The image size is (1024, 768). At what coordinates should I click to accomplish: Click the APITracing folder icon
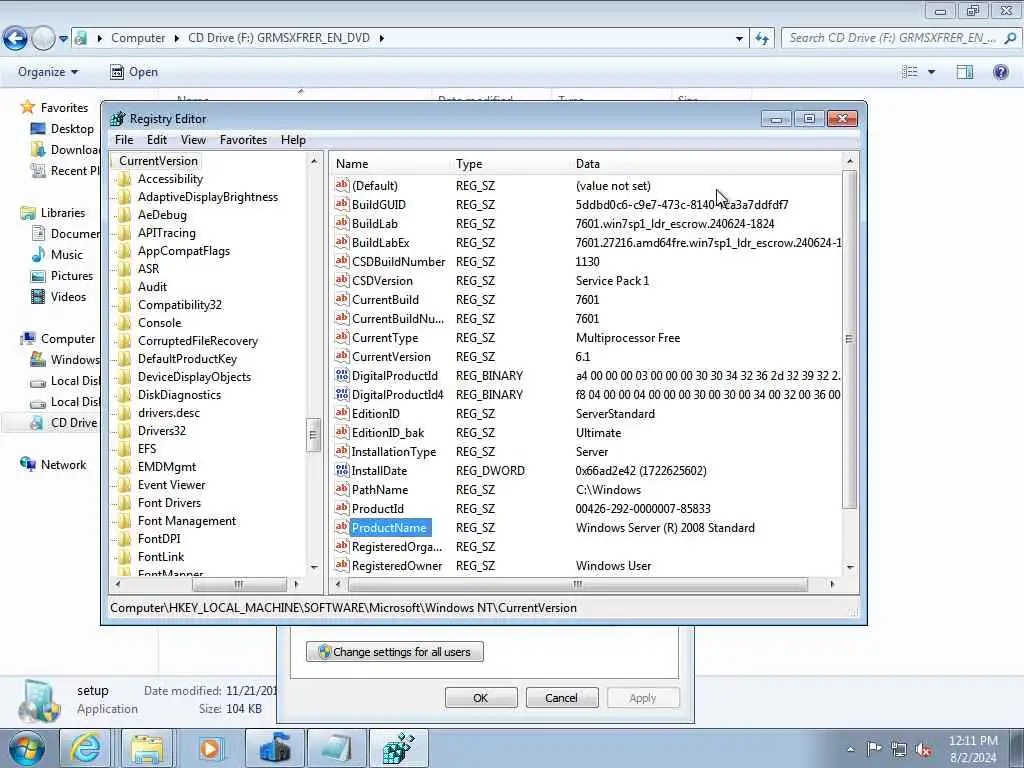[124, 233]
